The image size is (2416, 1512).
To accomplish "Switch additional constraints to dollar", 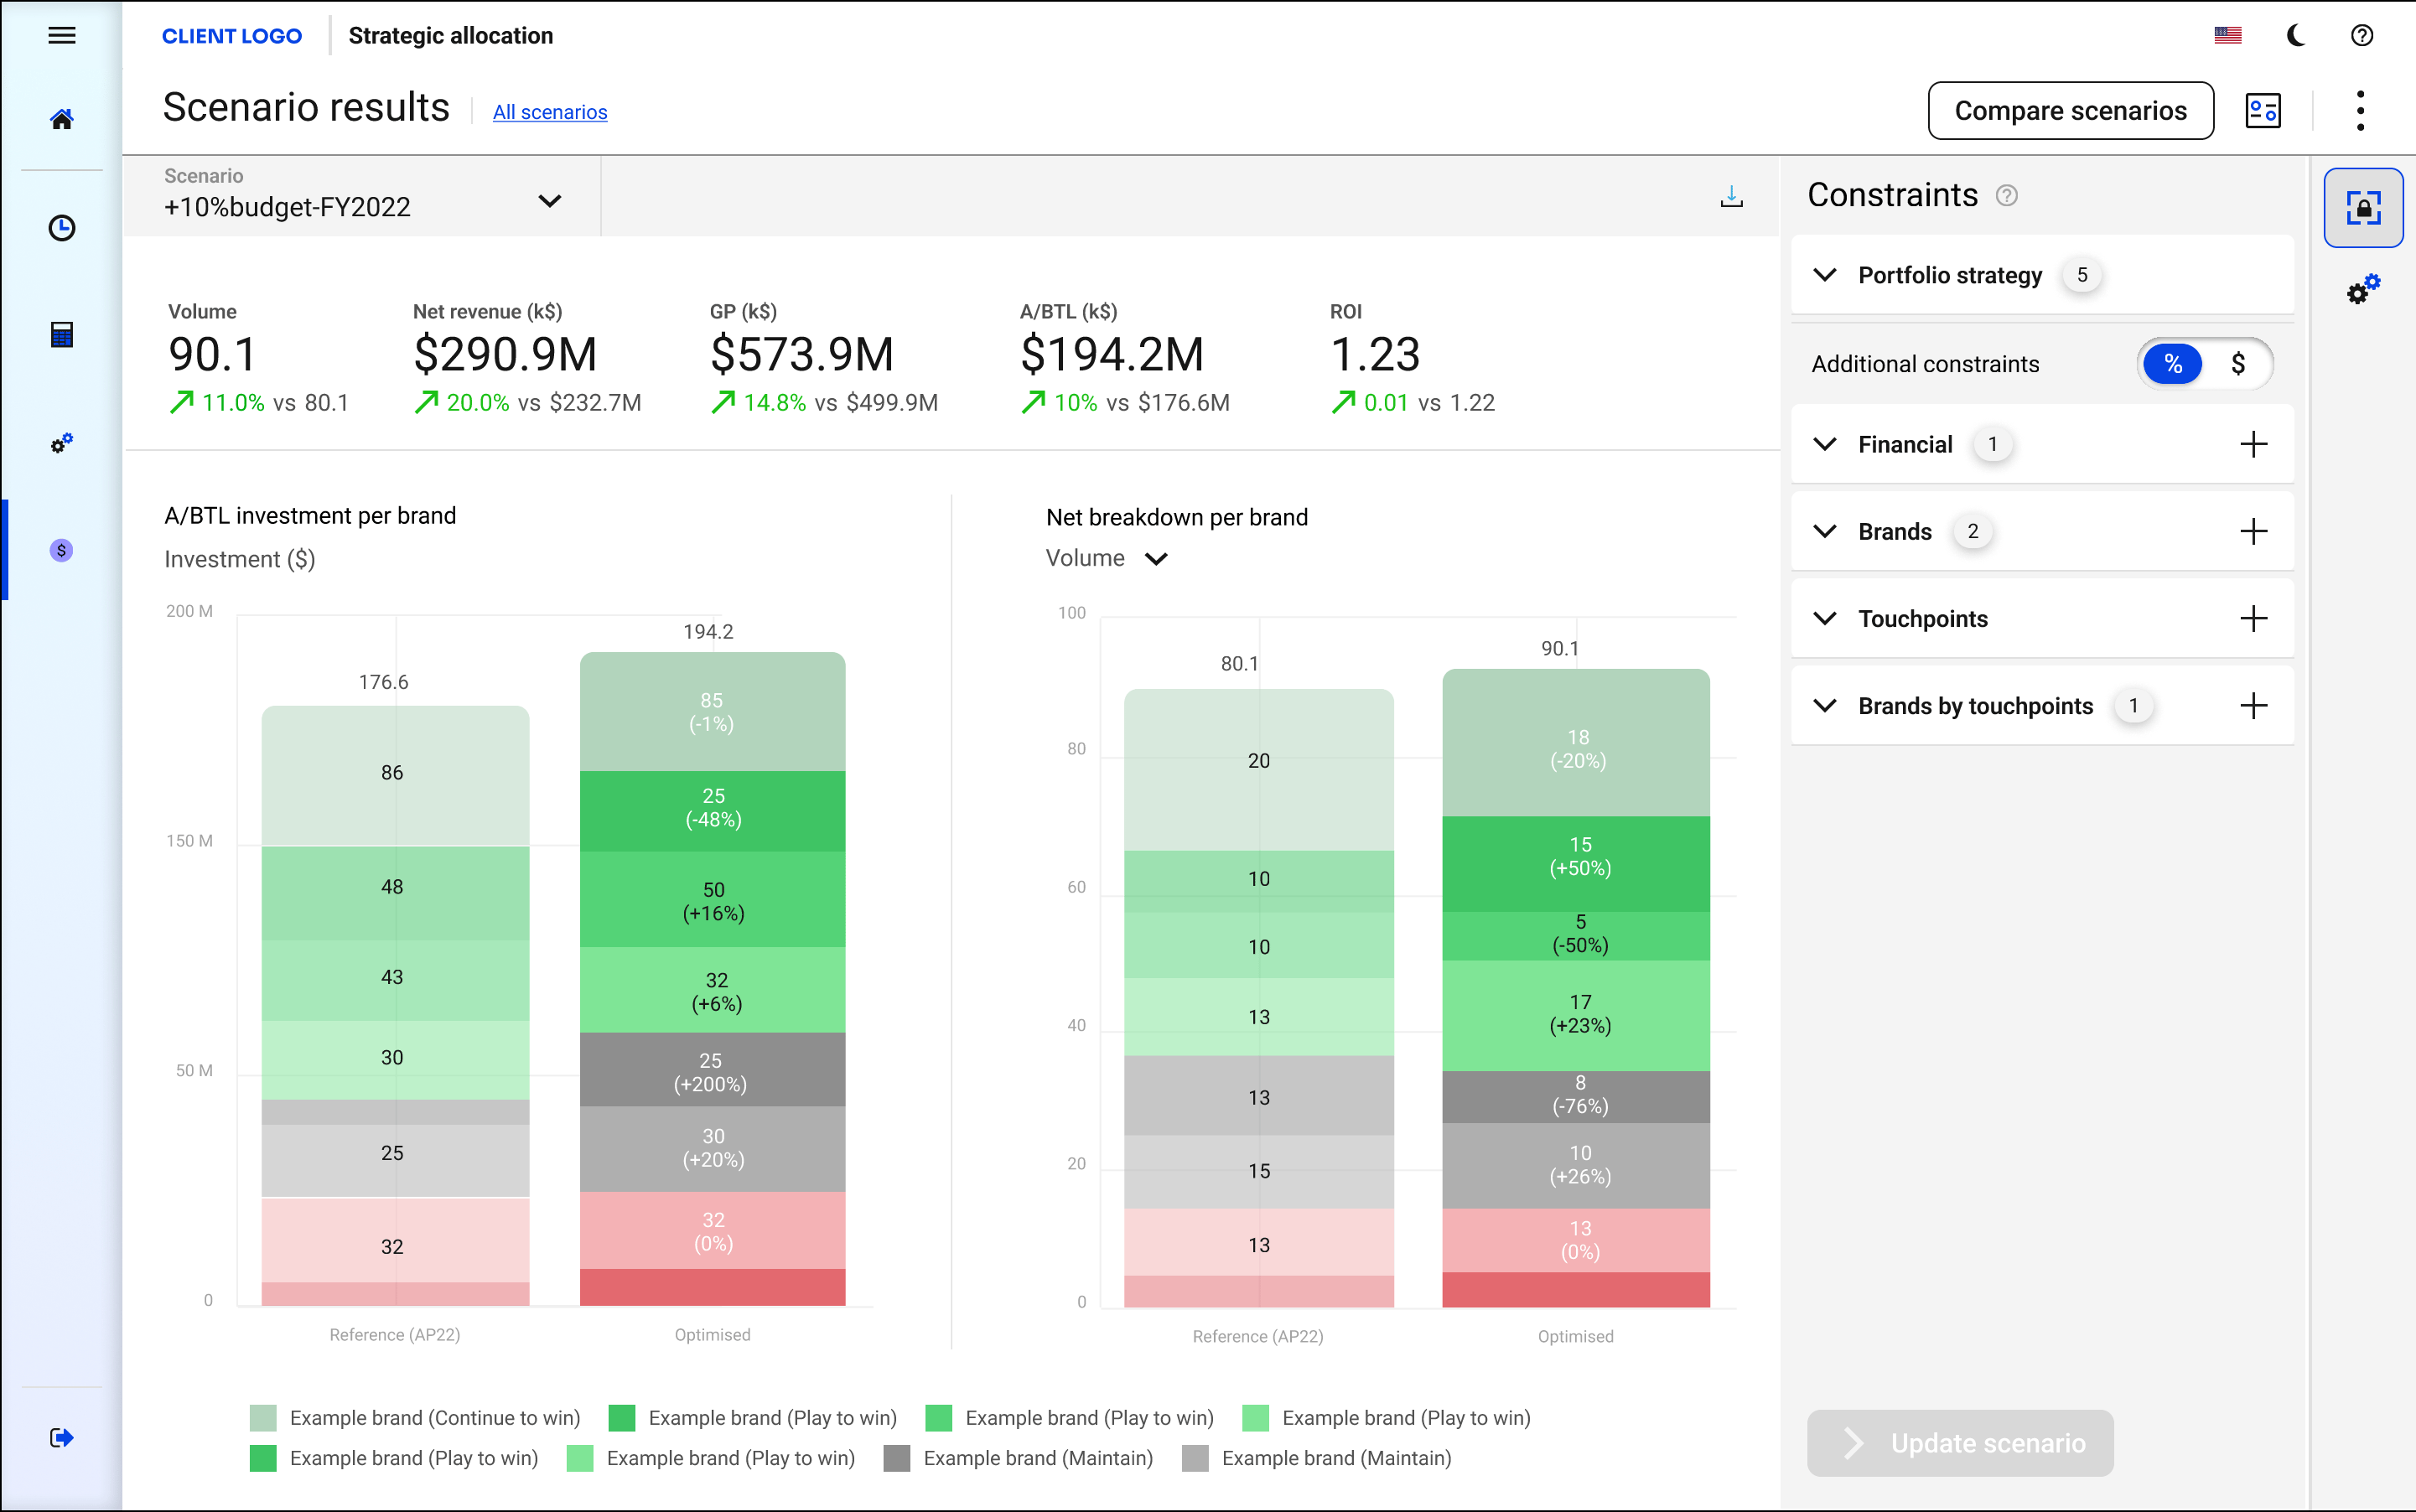I will (2238, 364).
